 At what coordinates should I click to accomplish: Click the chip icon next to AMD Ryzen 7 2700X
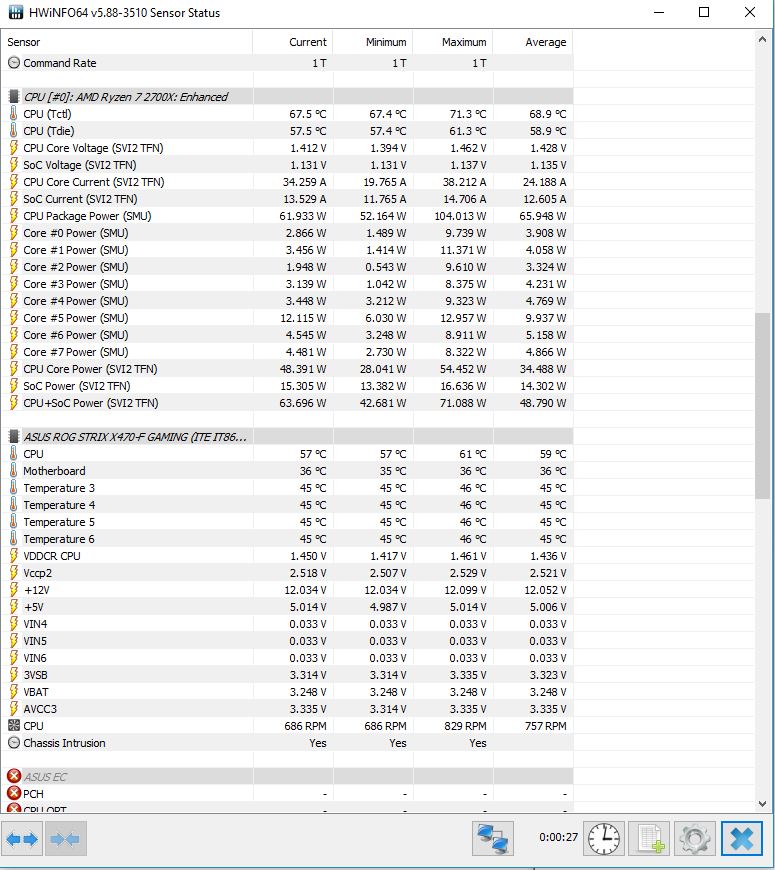pyautogui.click(x=14, y=97)
